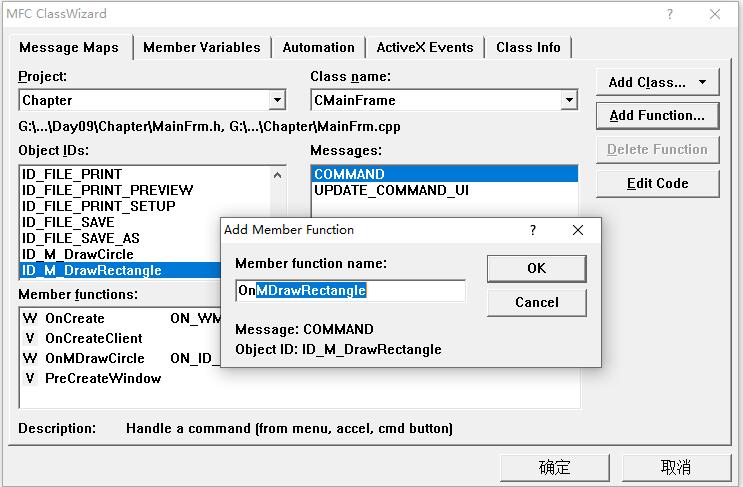Select the ActiveX Events tab
Image resolution: width=743 pixels, height=487 pixels.
(425, 47)
